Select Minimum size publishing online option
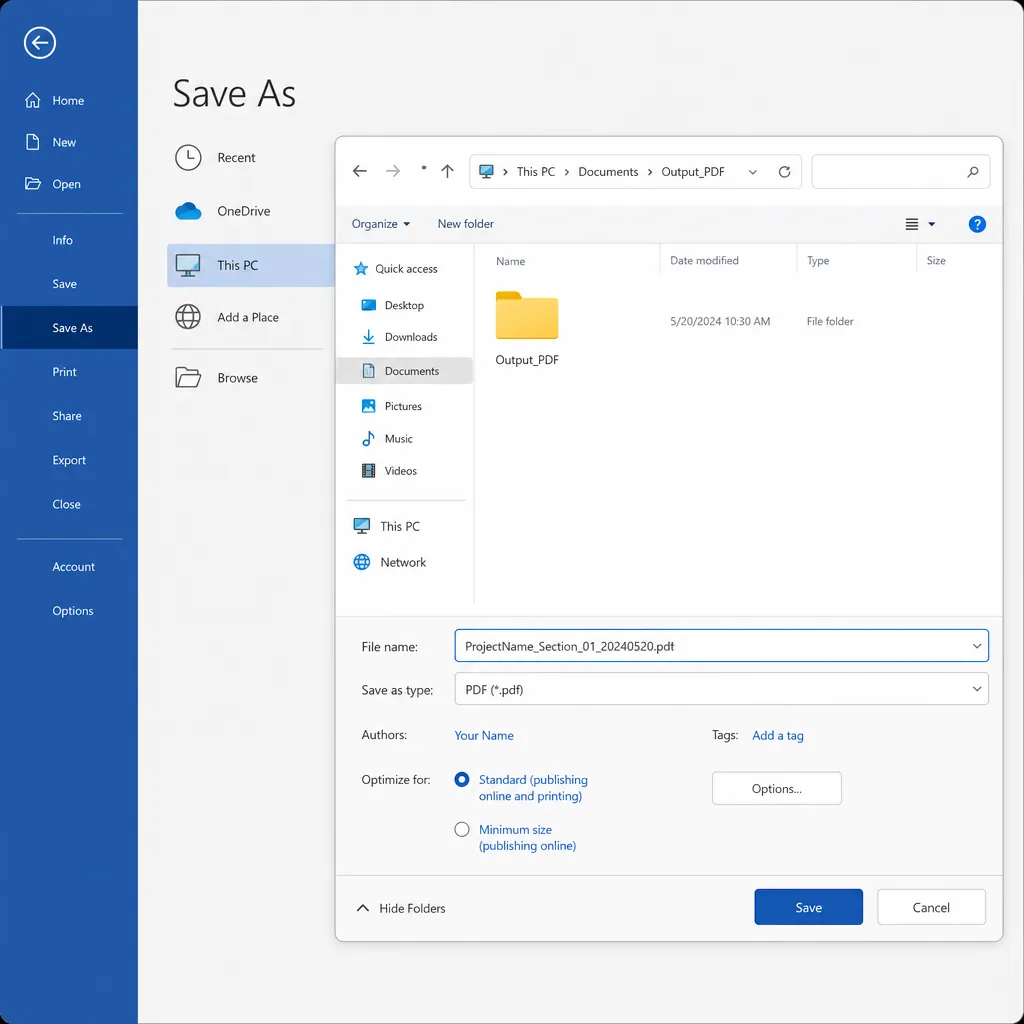This screenshot has height=1024, width=1024. click(x=462, y=829)
